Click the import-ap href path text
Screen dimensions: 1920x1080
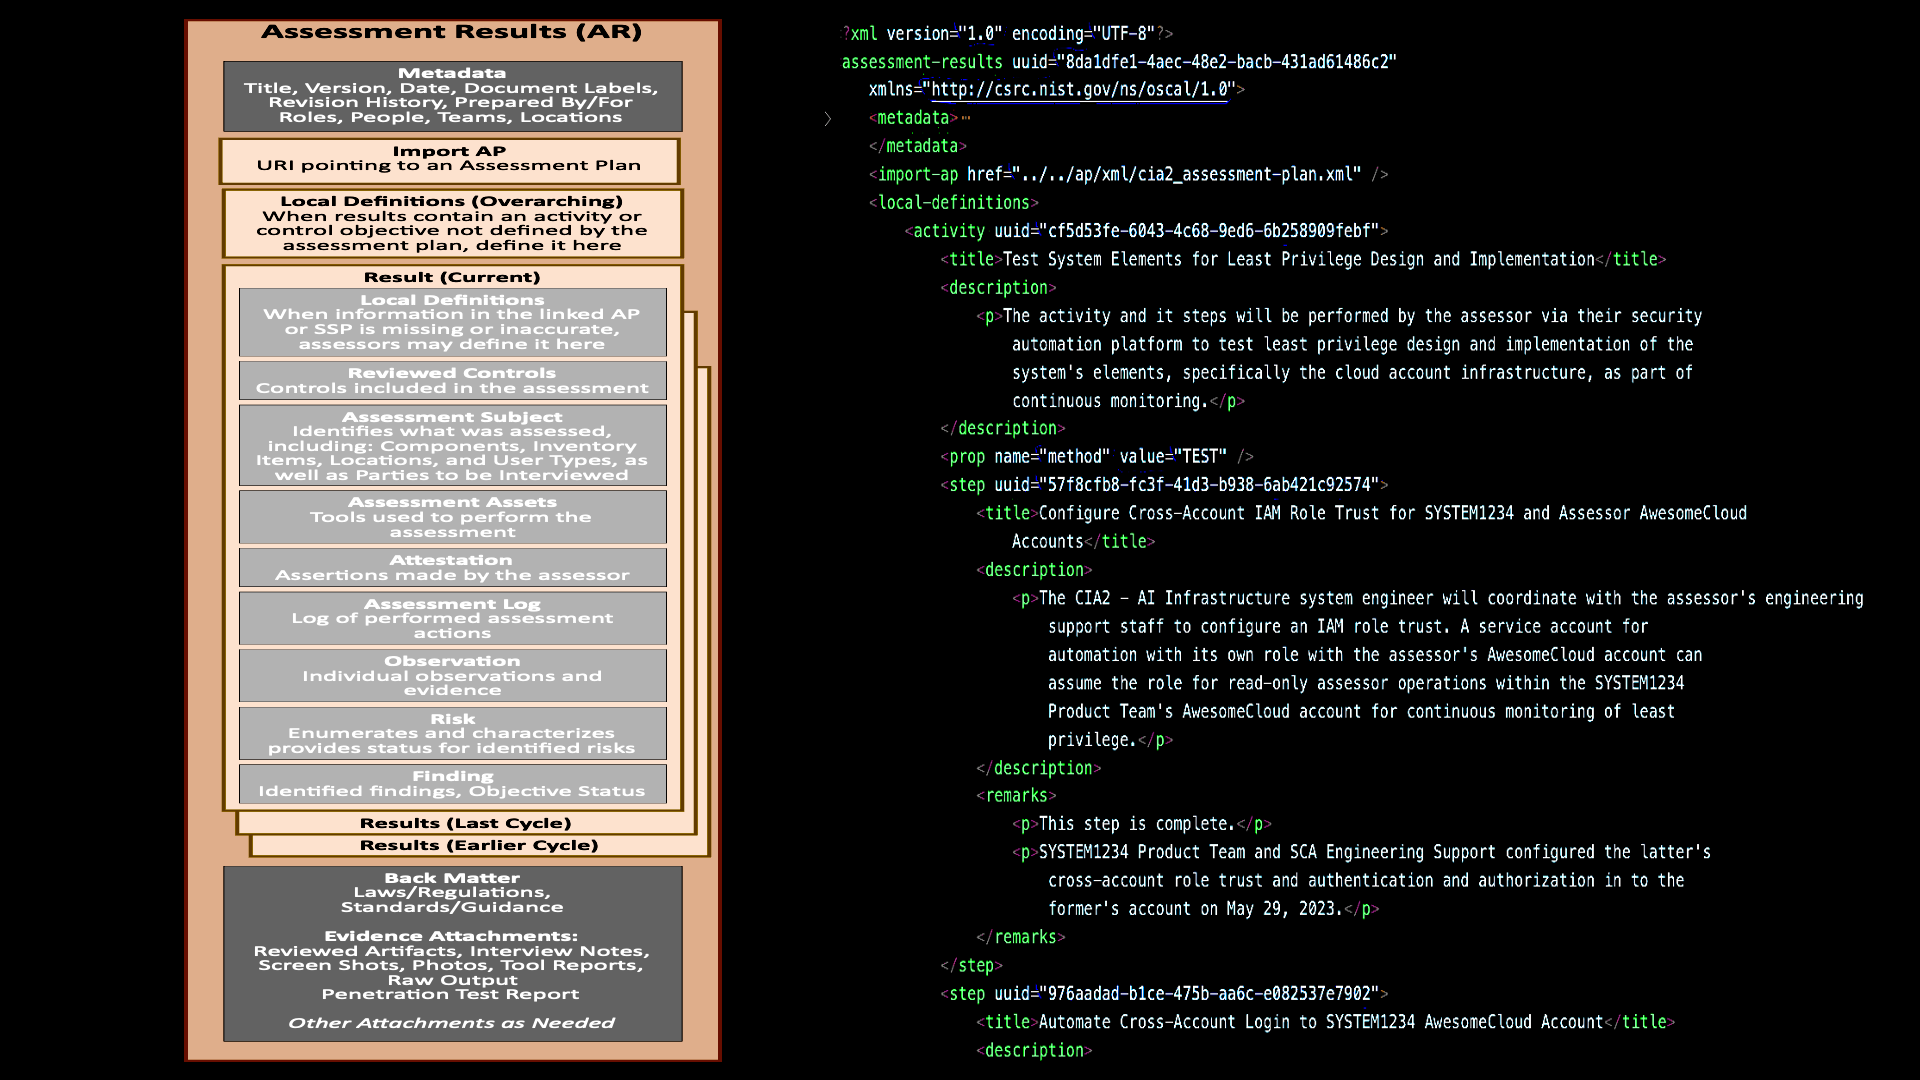tap(1186, 175)
